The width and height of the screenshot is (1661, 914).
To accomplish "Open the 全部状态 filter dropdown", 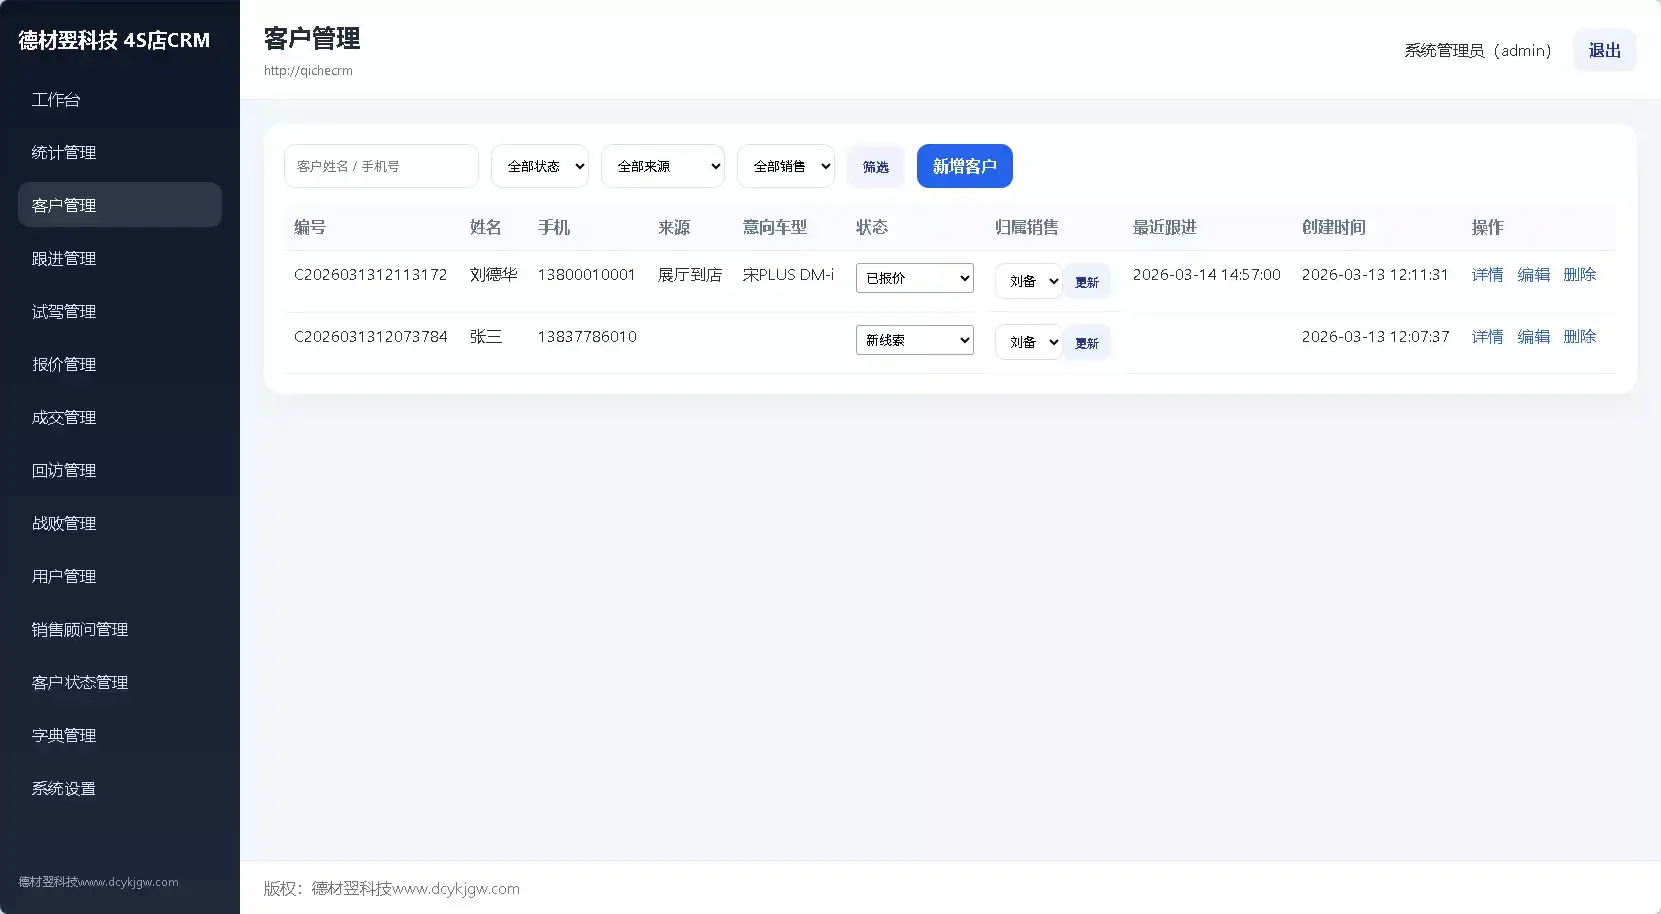I will 540,166.
